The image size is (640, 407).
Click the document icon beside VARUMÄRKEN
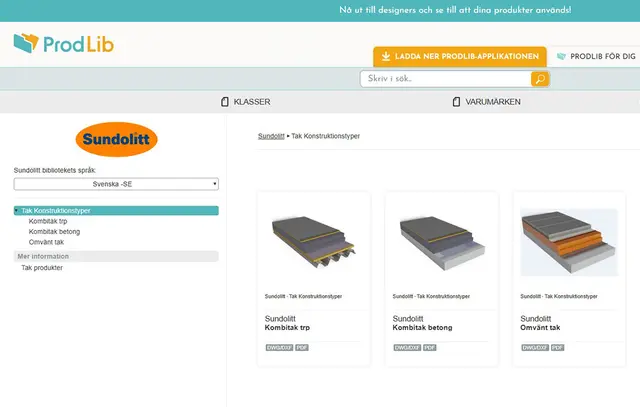pyautogui.click(x=456, y=102)
